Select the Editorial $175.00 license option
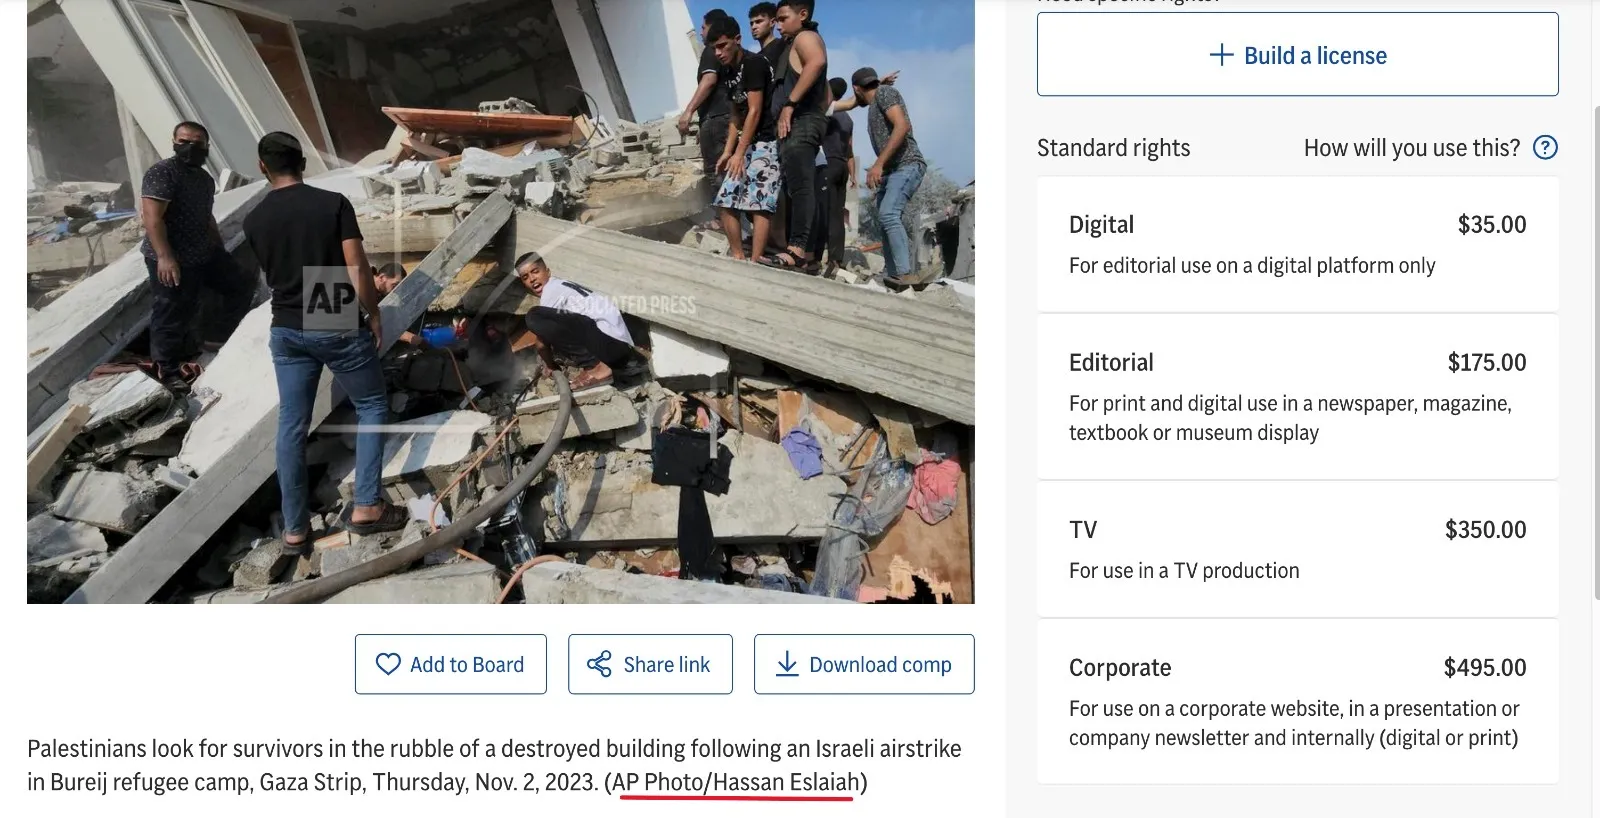1600x818 pixels. tap(1297, 397)
